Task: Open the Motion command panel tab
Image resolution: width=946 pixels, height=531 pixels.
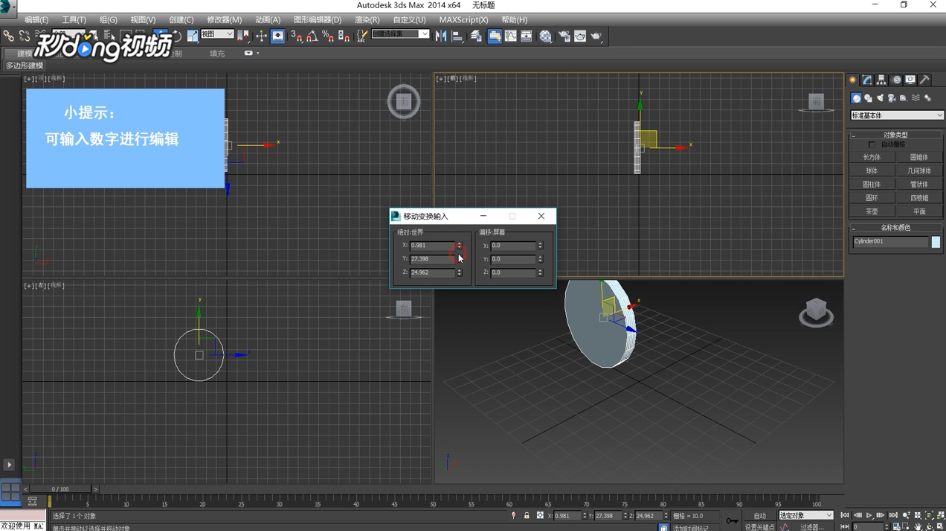Action: click(897, 80)
